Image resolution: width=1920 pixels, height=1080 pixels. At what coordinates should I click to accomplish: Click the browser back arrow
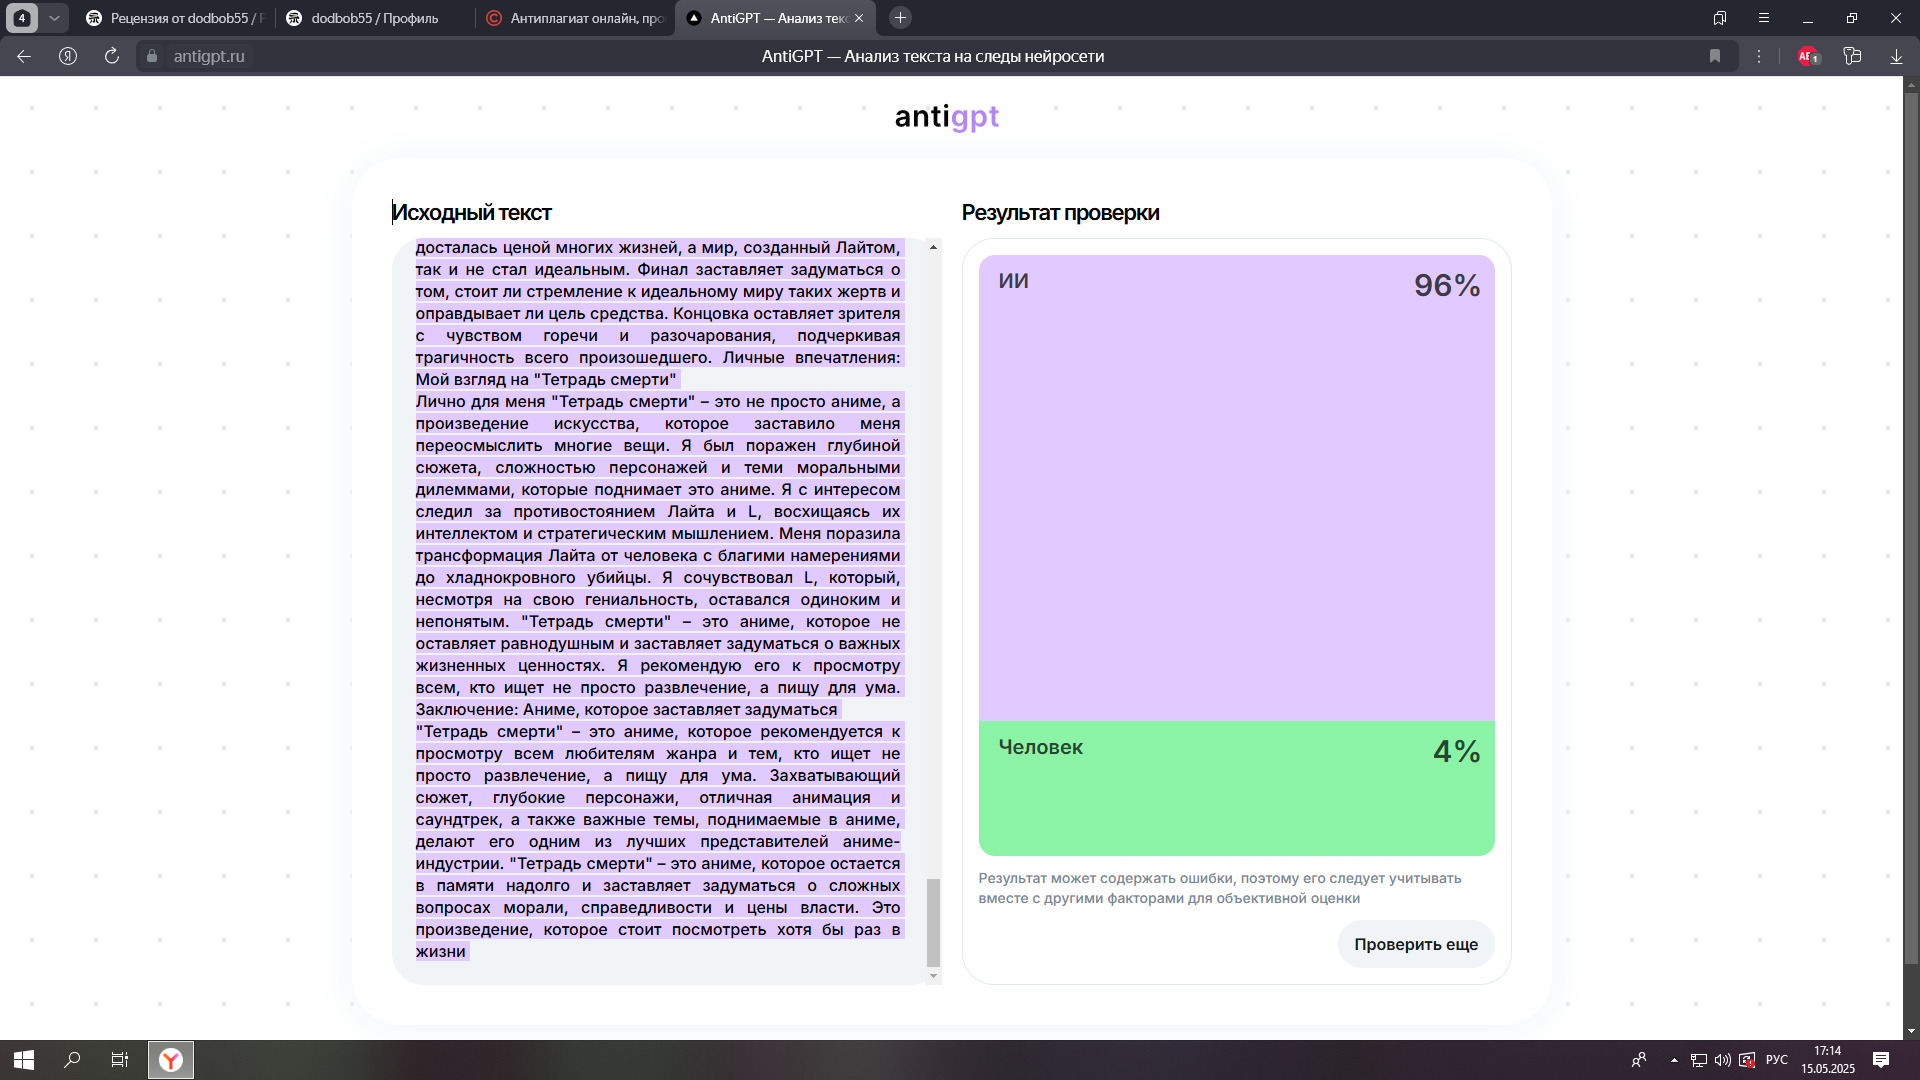(24, 56)
